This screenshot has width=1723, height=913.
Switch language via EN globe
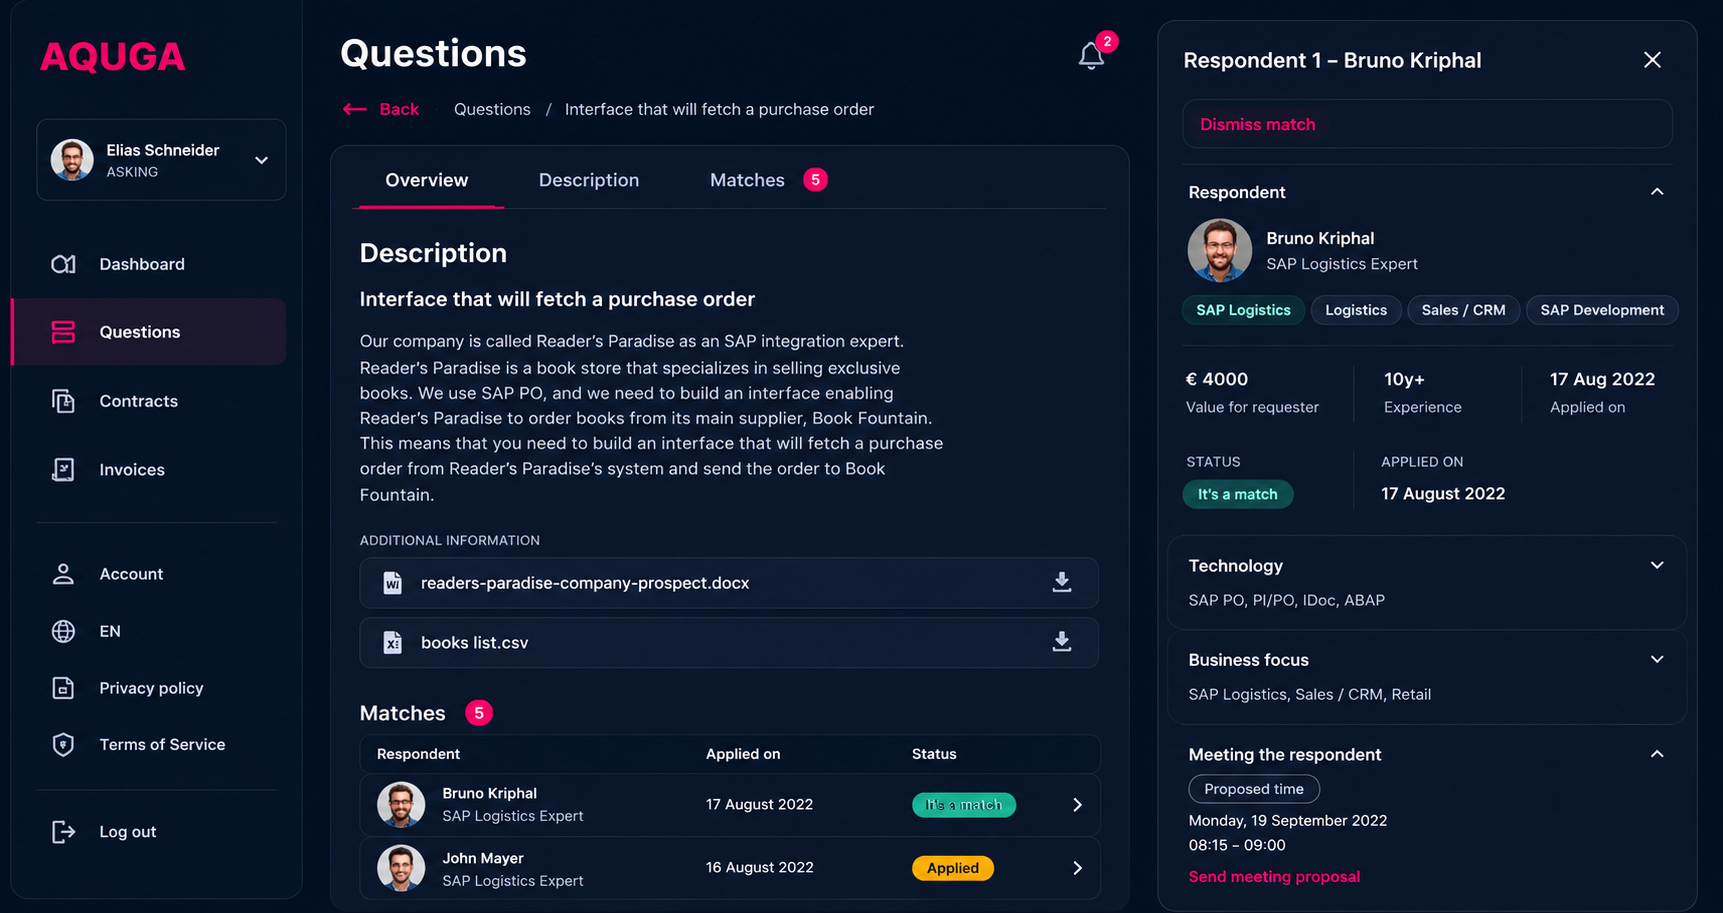click(63, 631)
